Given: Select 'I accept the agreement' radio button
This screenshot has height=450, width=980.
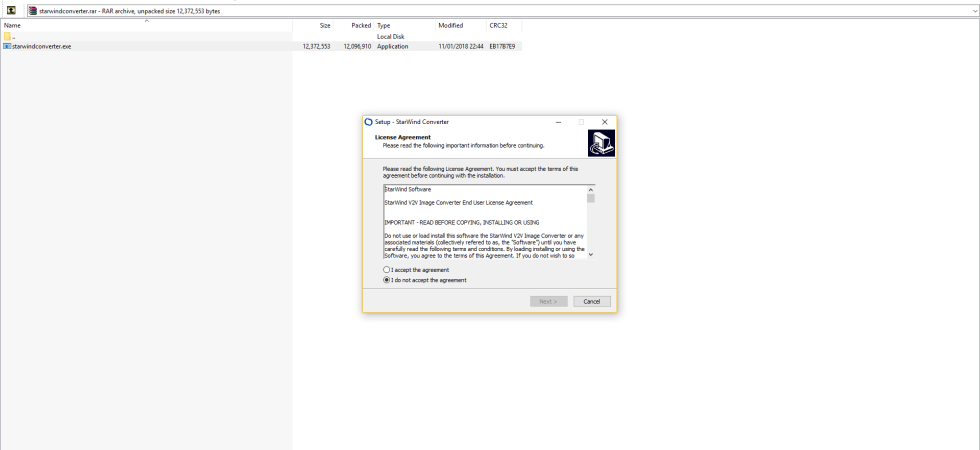Looking at the screenshot, I should point(386,270).
